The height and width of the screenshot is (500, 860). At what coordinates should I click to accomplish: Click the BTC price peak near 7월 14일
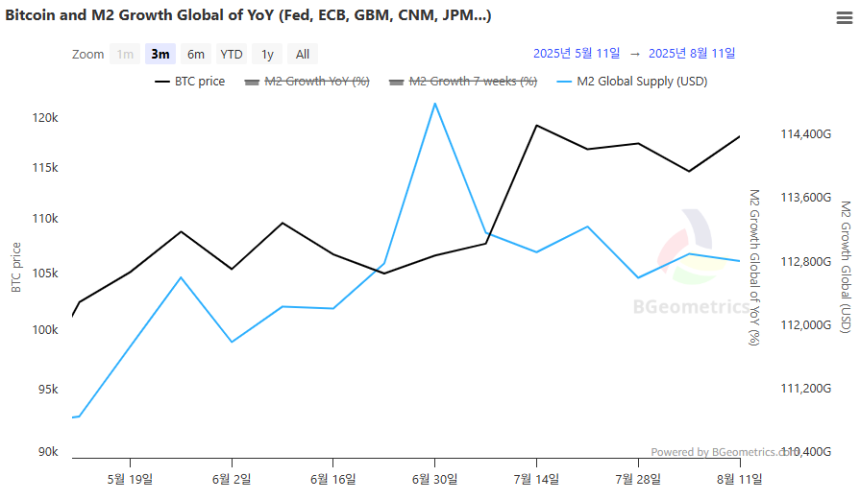[x=536, y=126]
